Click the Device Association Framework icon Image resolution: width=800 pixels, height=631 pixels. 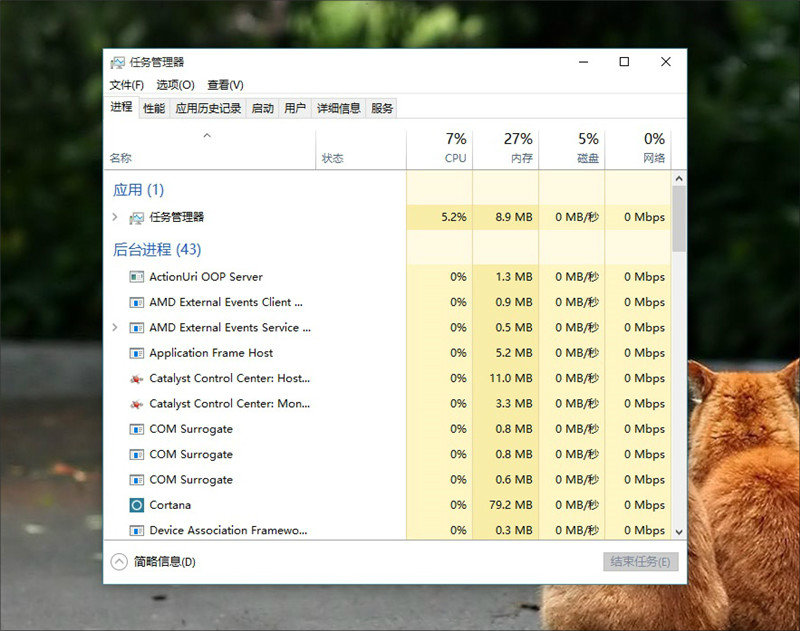136,531
